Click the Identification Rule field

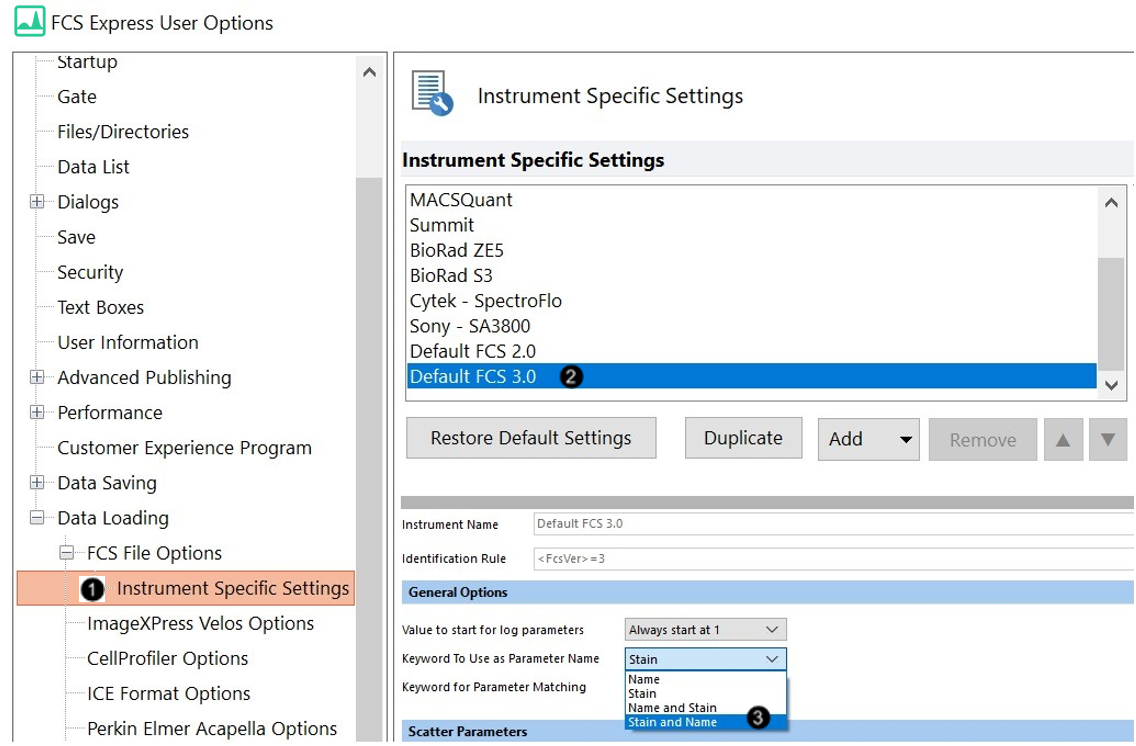[x=834, y=558]
